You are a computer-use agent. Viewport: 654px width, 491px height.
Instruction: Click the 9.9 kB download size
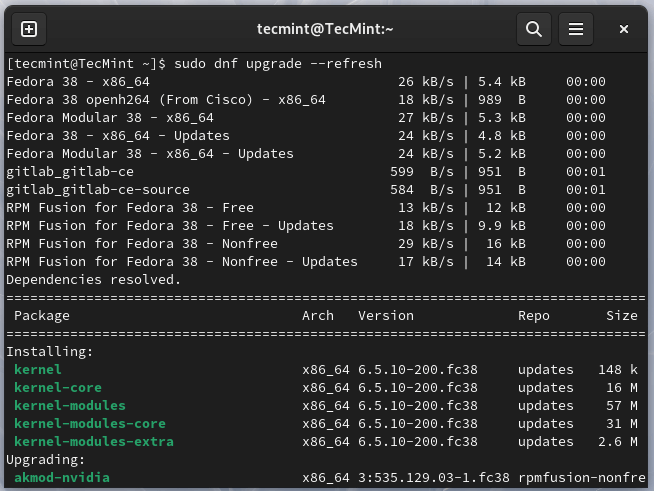(502, 226)
